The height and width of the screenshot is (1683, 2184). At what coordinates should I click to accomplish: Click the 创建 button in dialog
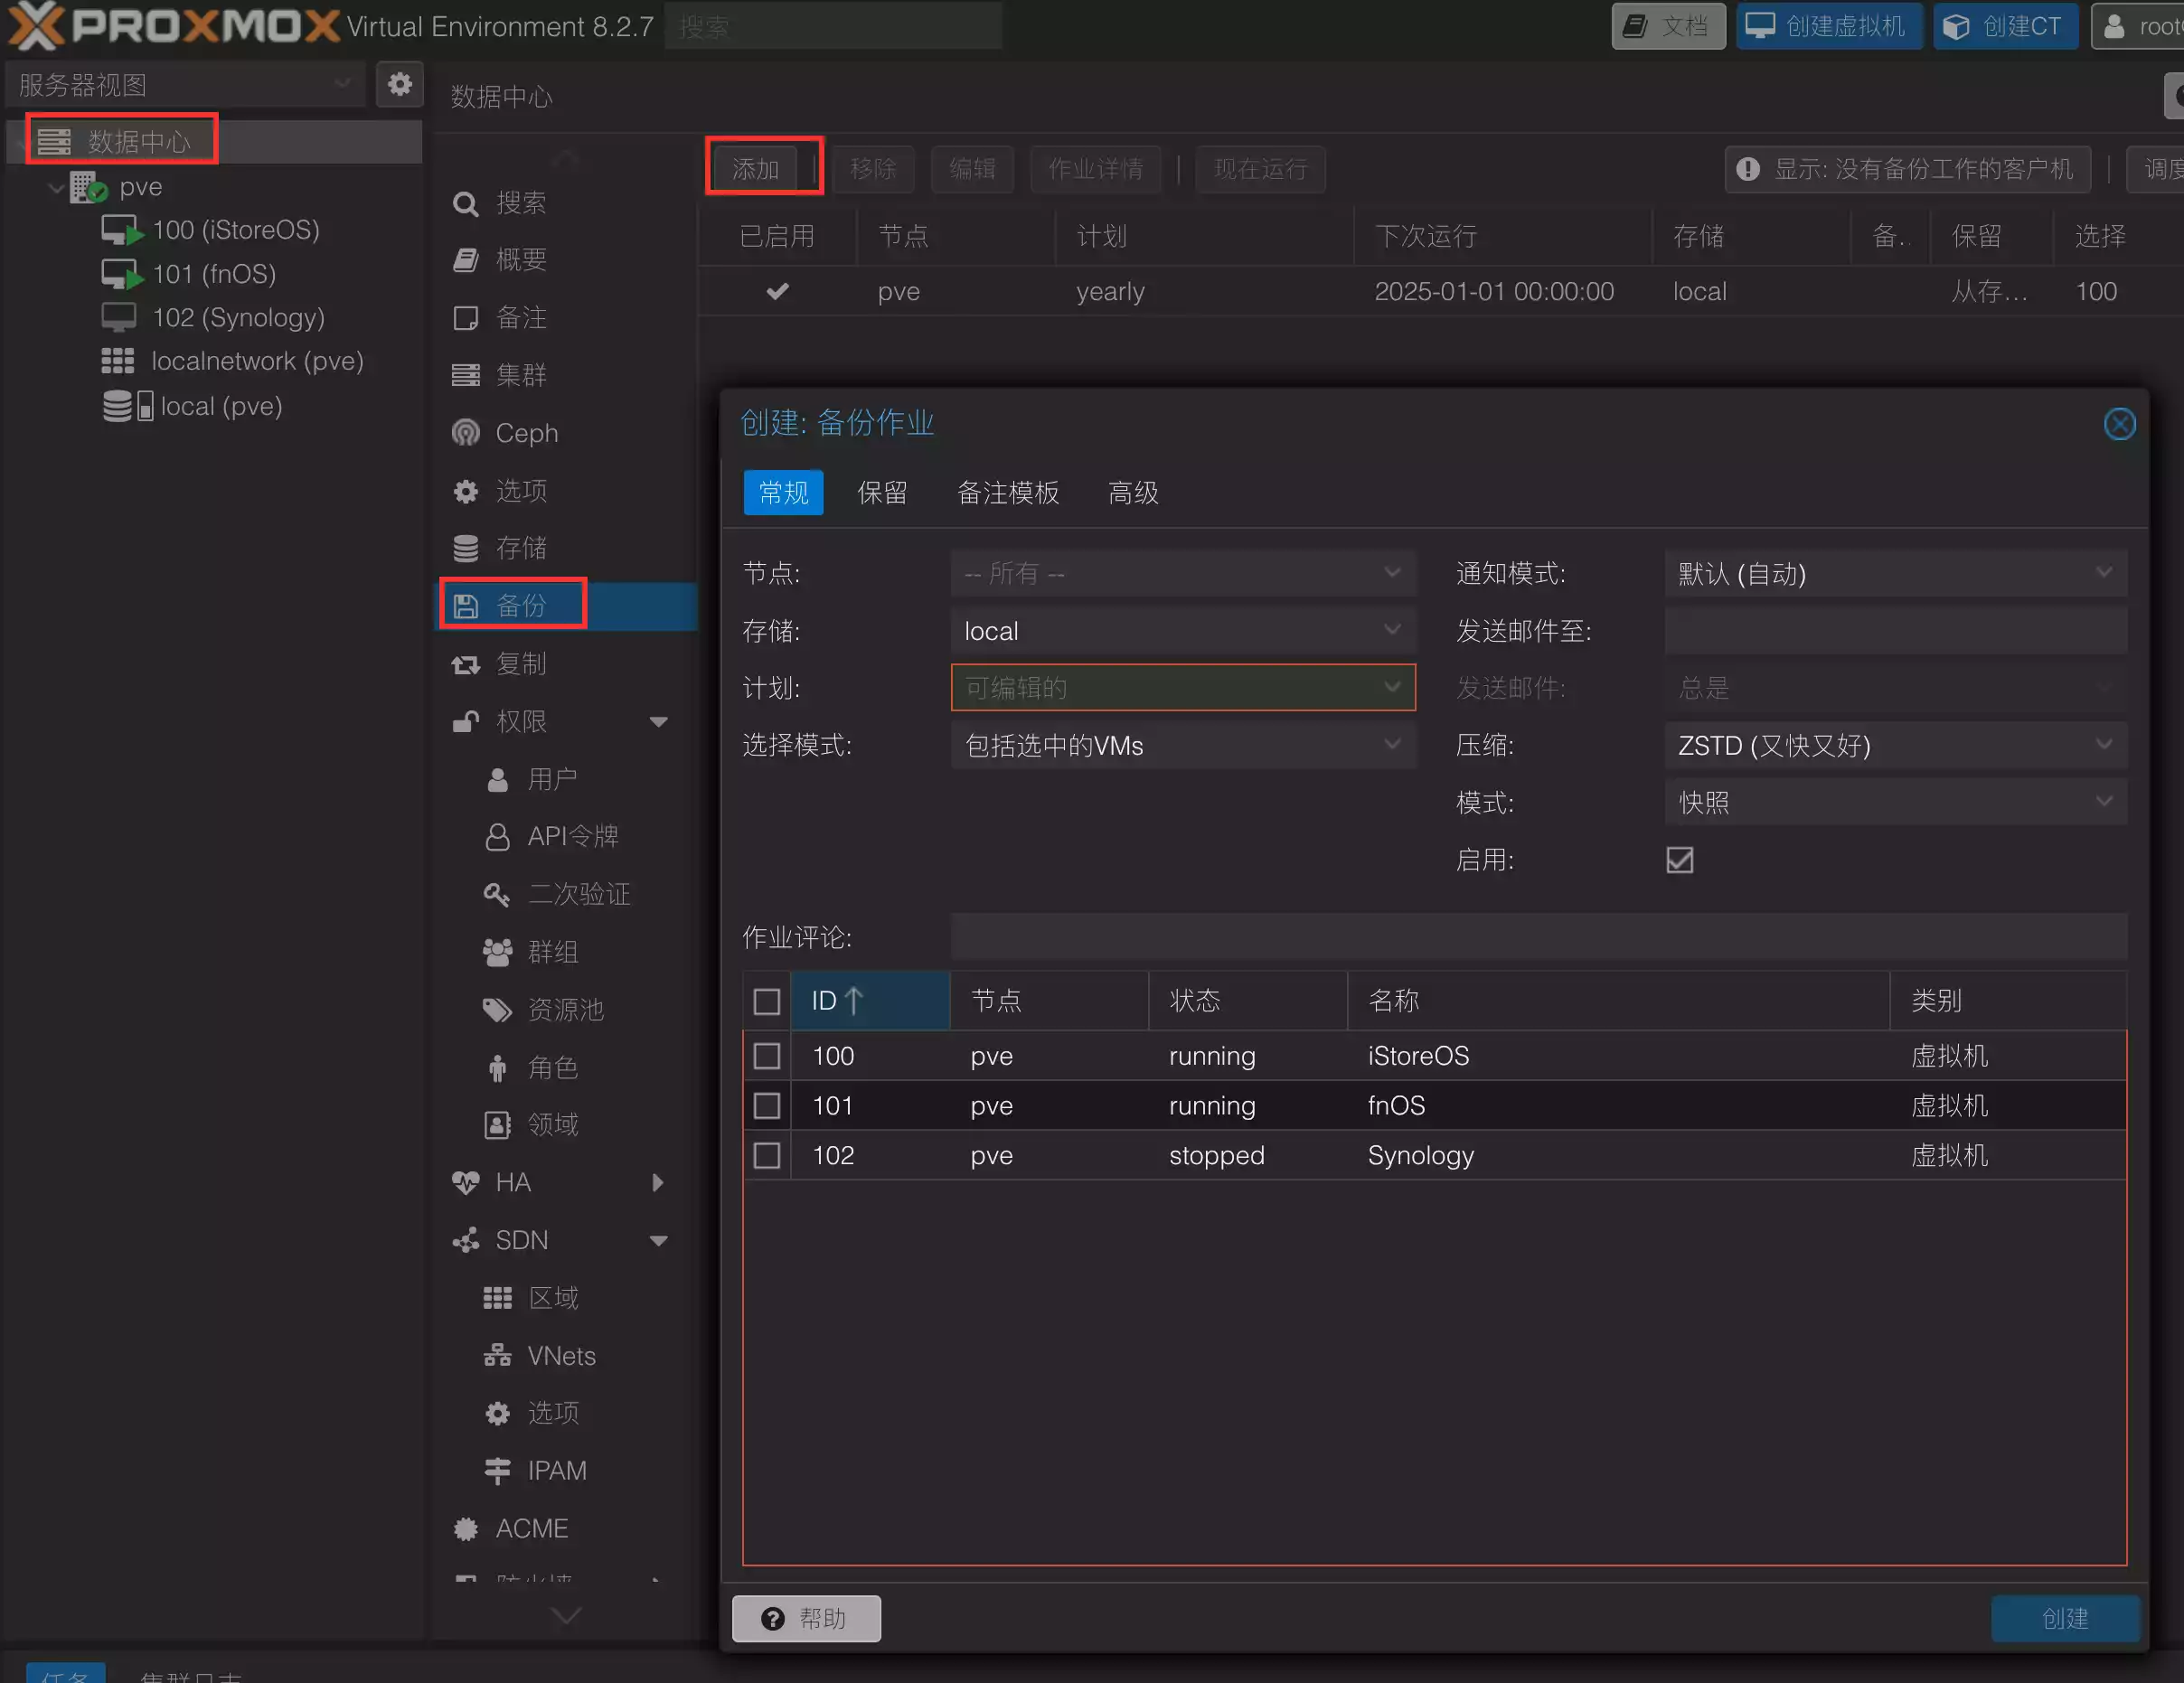pos(2063,1618)
